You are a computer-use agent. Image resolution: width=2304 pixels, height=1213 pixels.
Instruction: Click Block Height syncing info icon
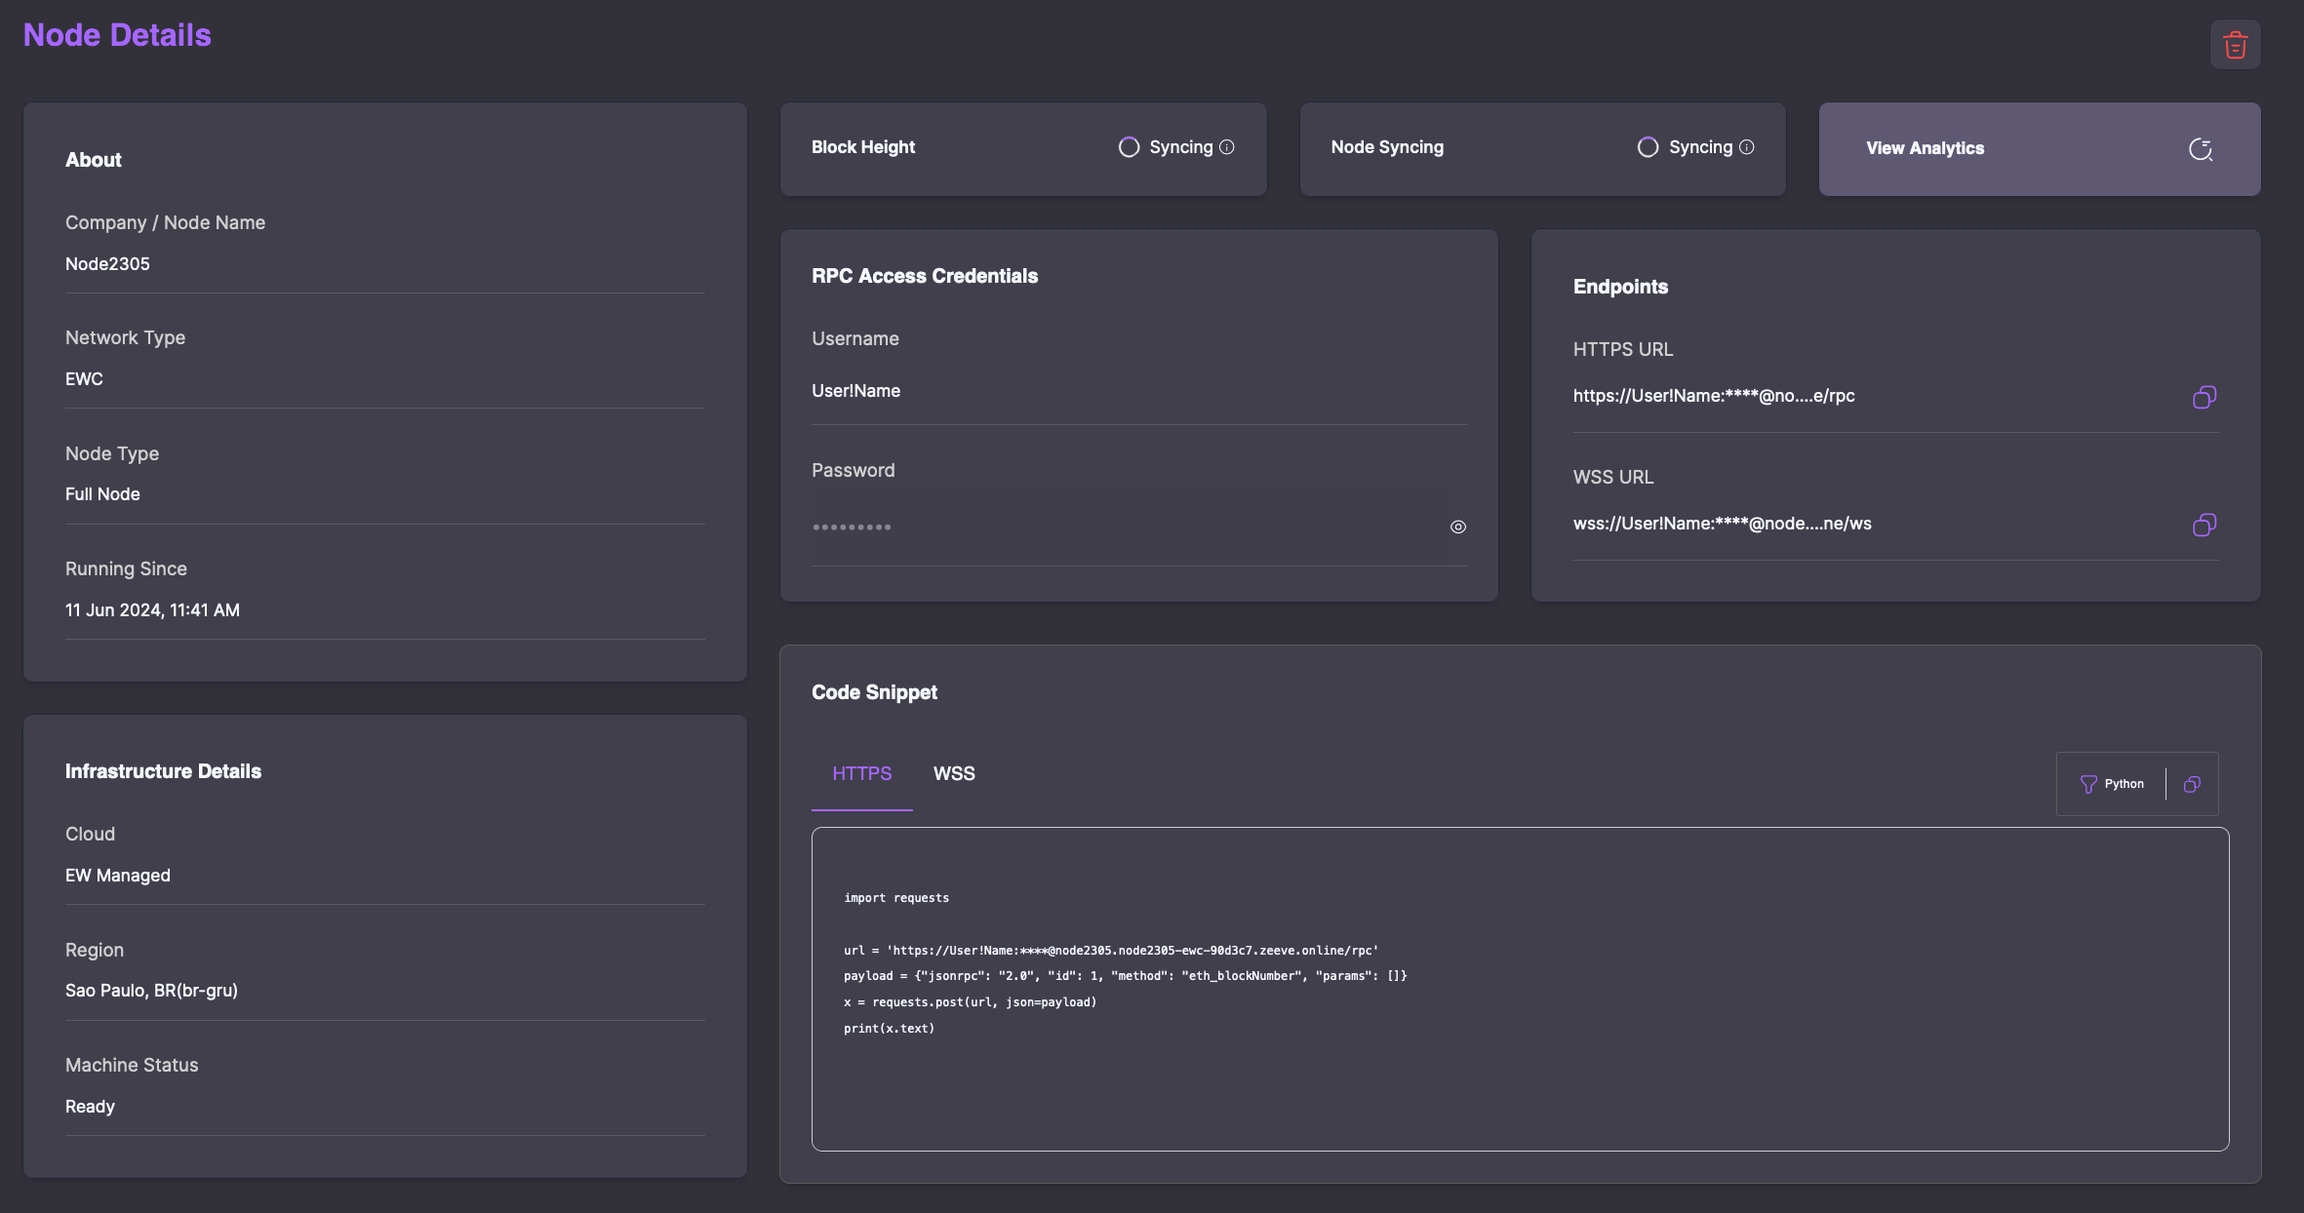(x=1227, y=147)
